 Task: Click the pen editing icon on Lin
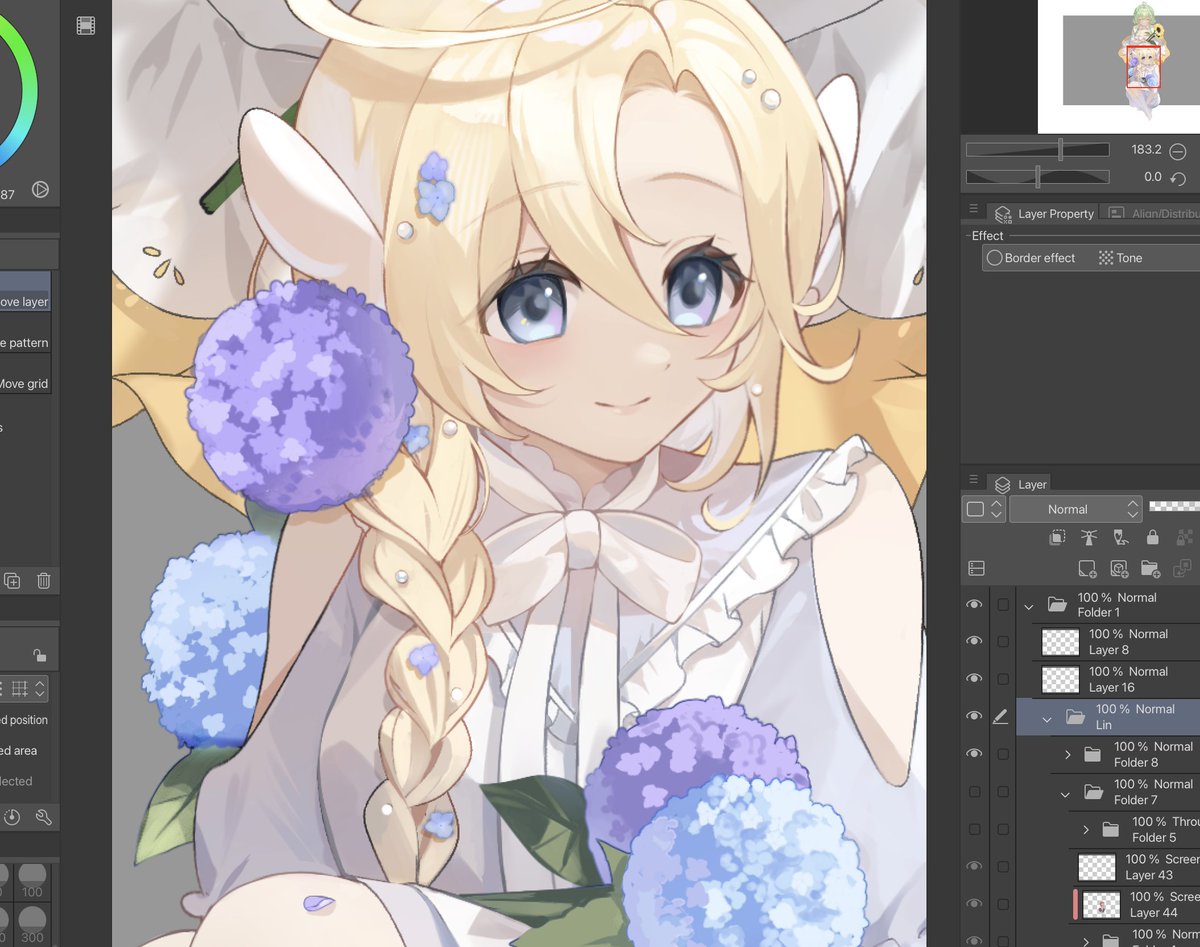tap(1001, 717)
